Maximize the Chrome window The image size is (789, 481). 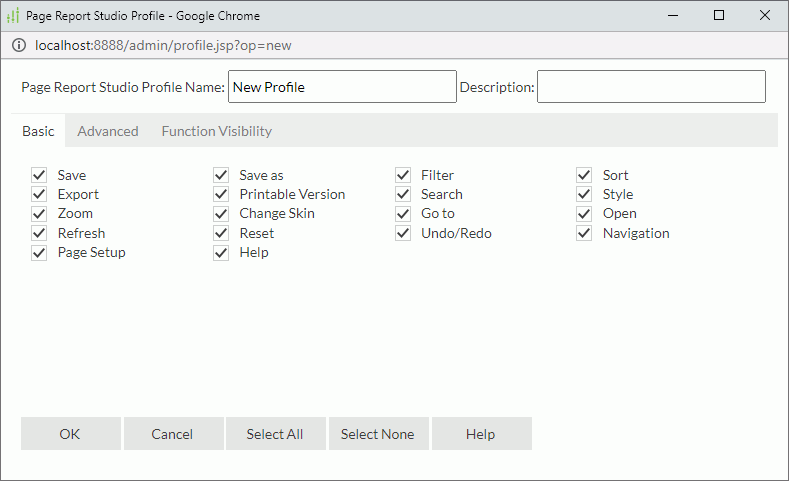pos(719,16)
